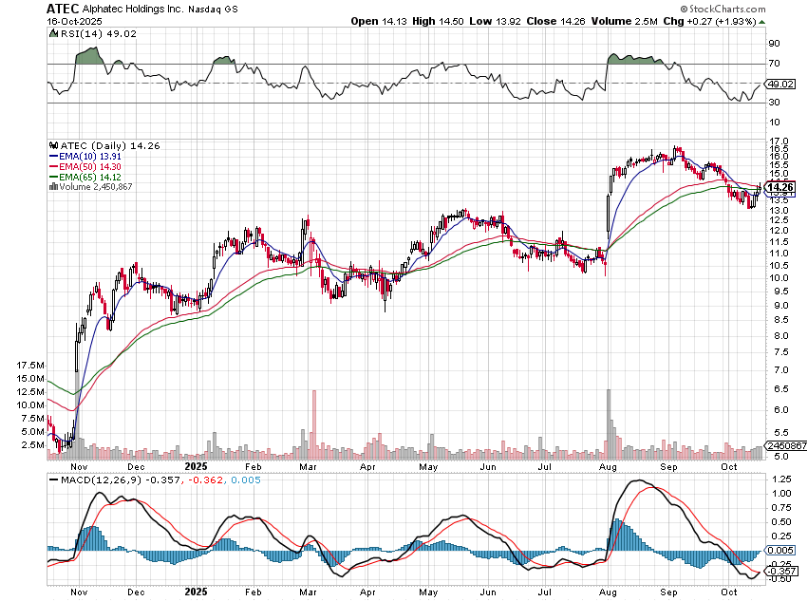Click the 70 overbought level on the RSI axis
The width and height of the screenshot is (807, 601).
click(774, 63)
